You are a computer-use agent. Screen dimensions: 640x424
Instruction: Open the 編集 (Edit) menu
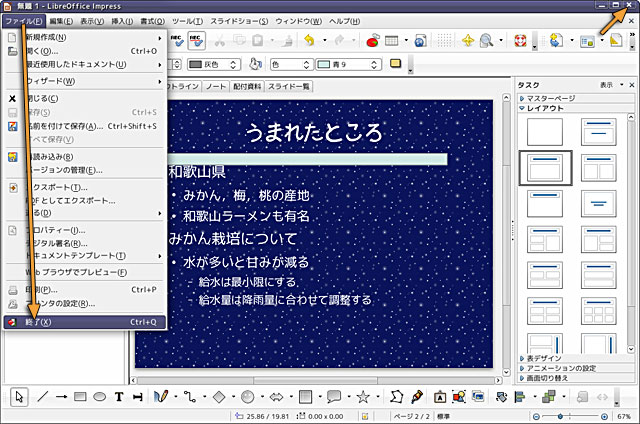(60, 21)
